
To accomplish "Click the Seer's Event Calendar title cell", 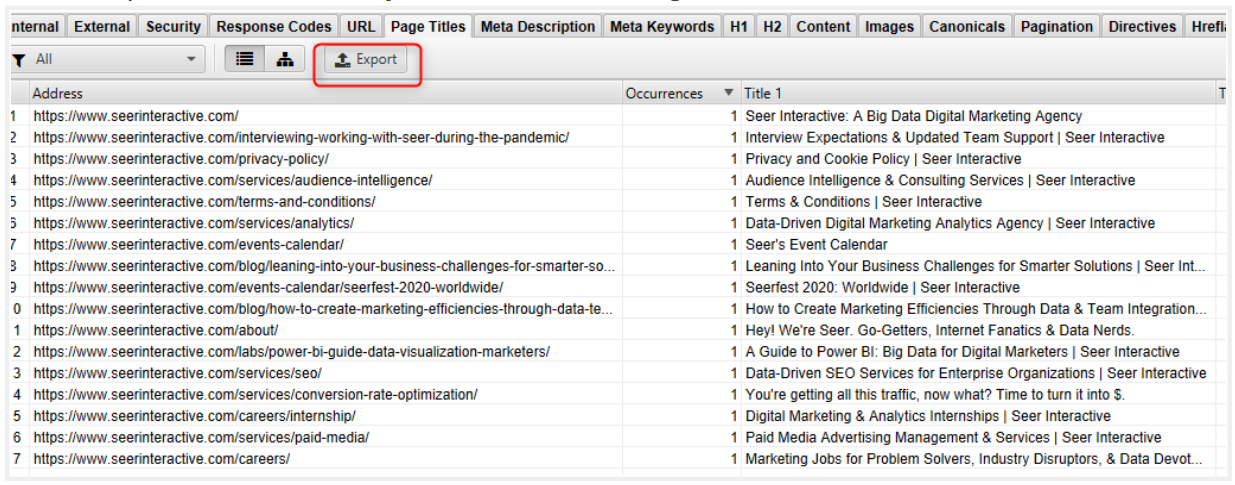I will (816, 245).
